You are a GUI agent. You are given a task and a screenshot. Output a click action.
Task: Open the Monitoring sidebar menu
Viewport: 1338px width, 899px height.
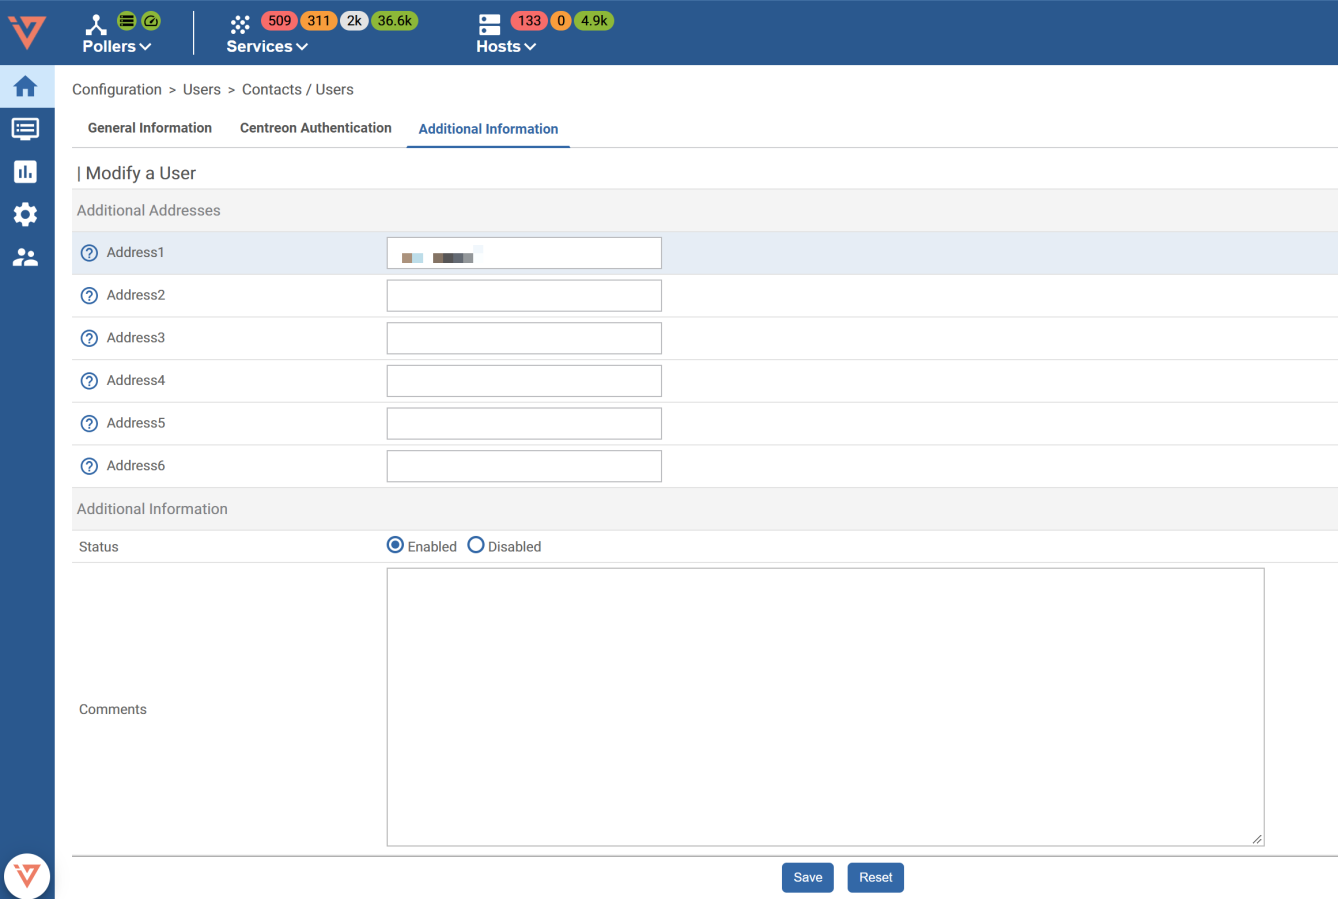pos(26,129)
